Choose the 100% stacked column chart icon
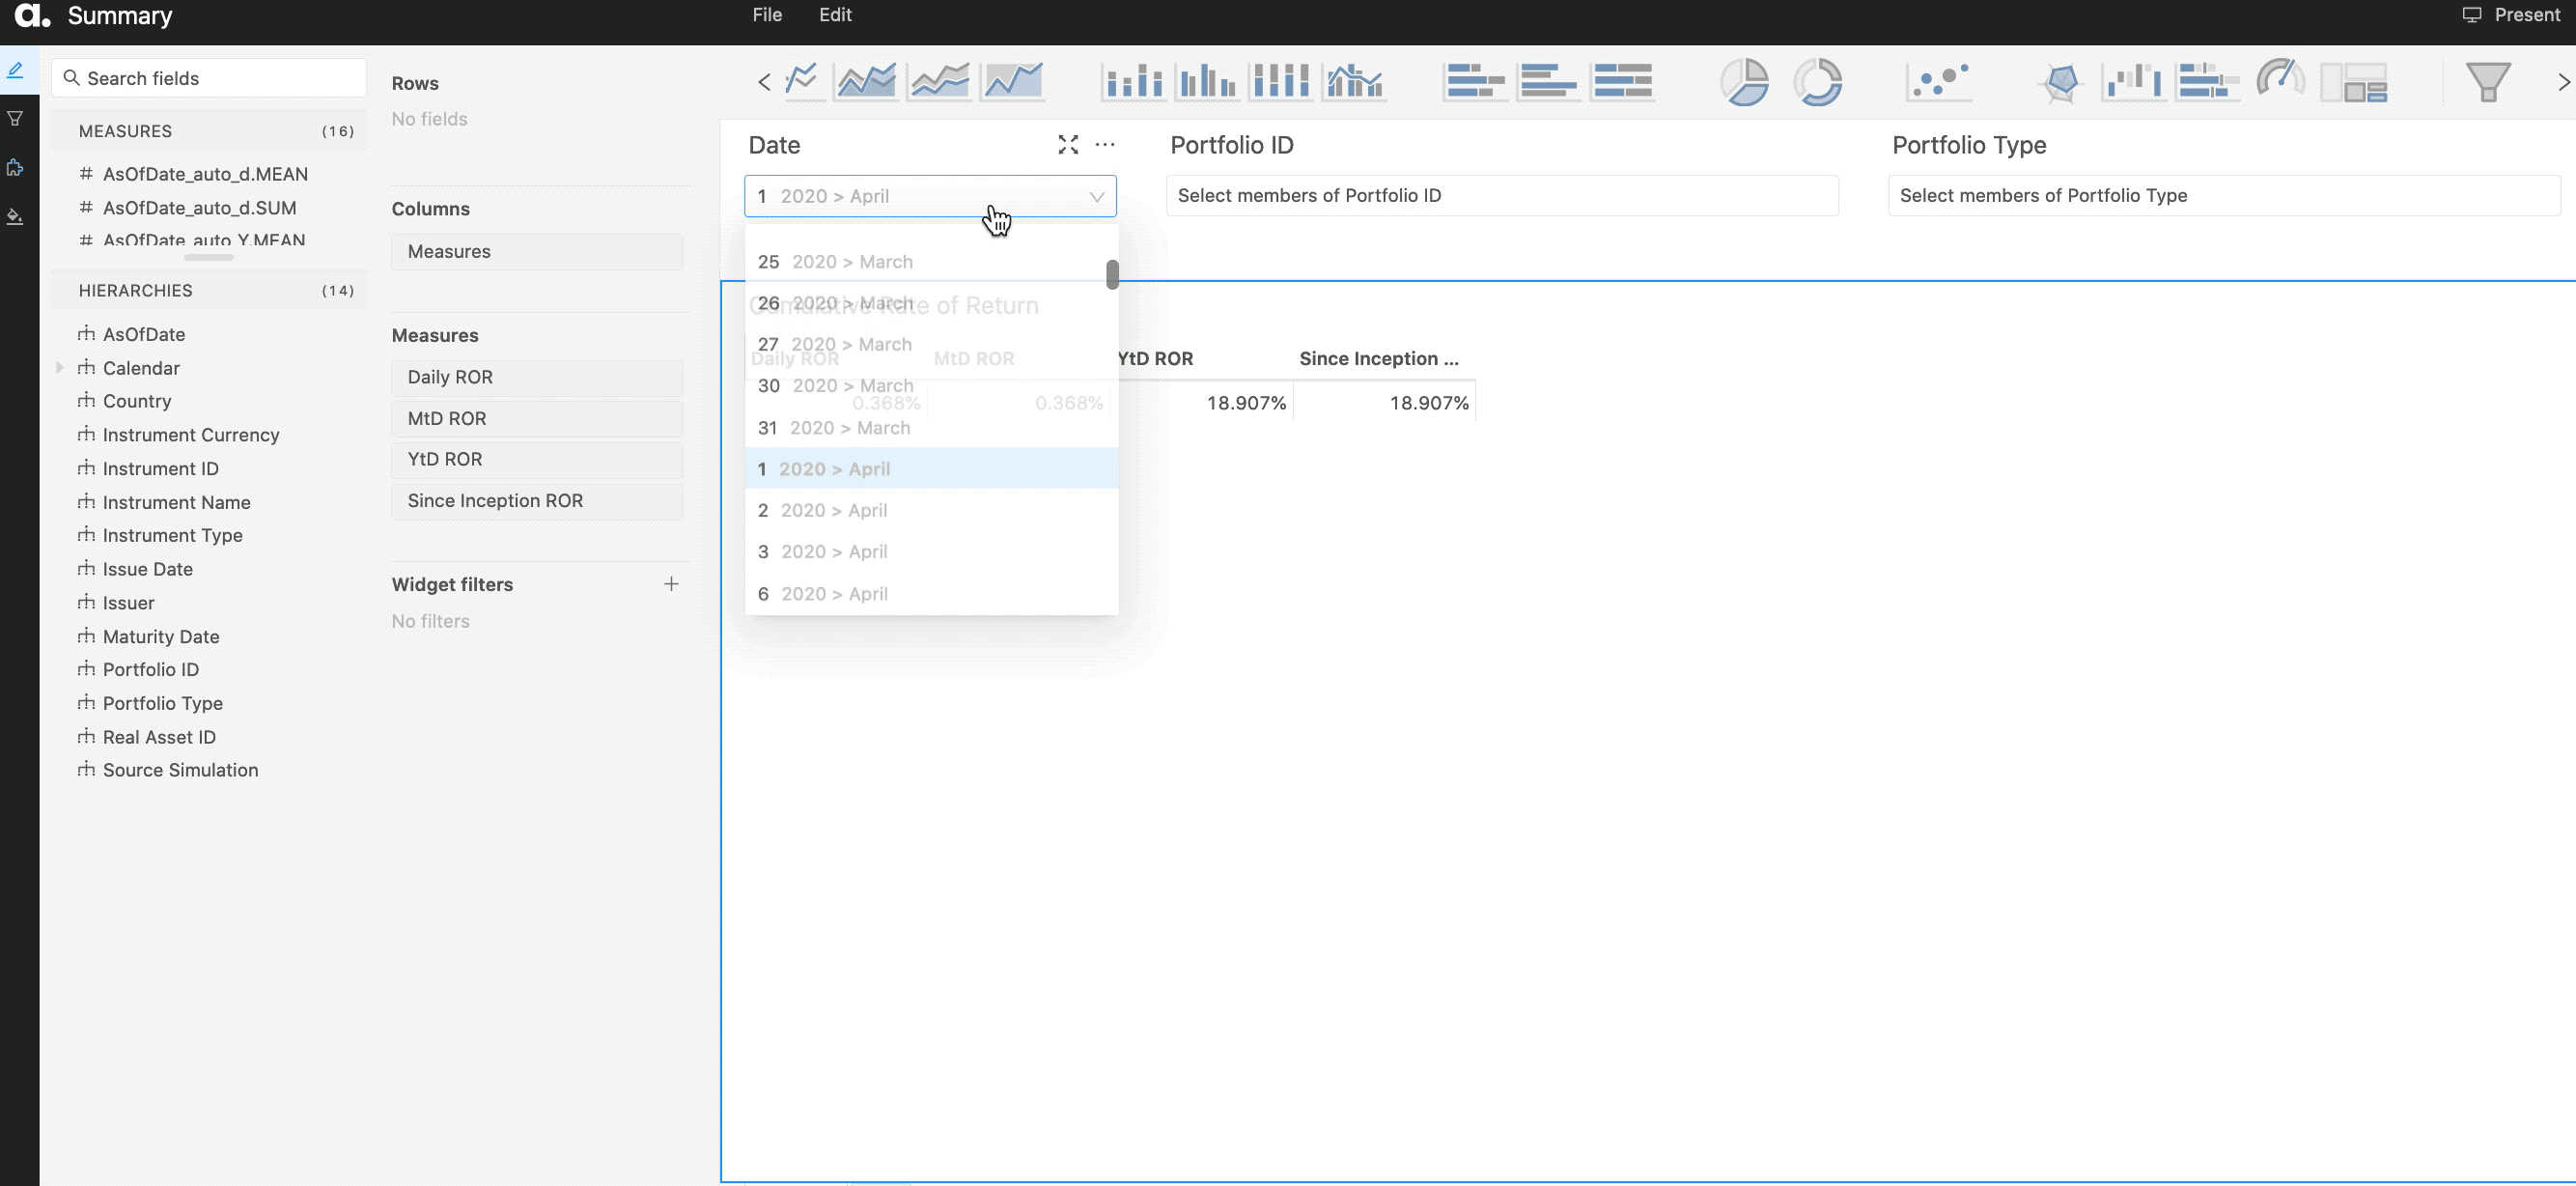Viewport: 2576px width, 1186px height. click(1281, 80)
